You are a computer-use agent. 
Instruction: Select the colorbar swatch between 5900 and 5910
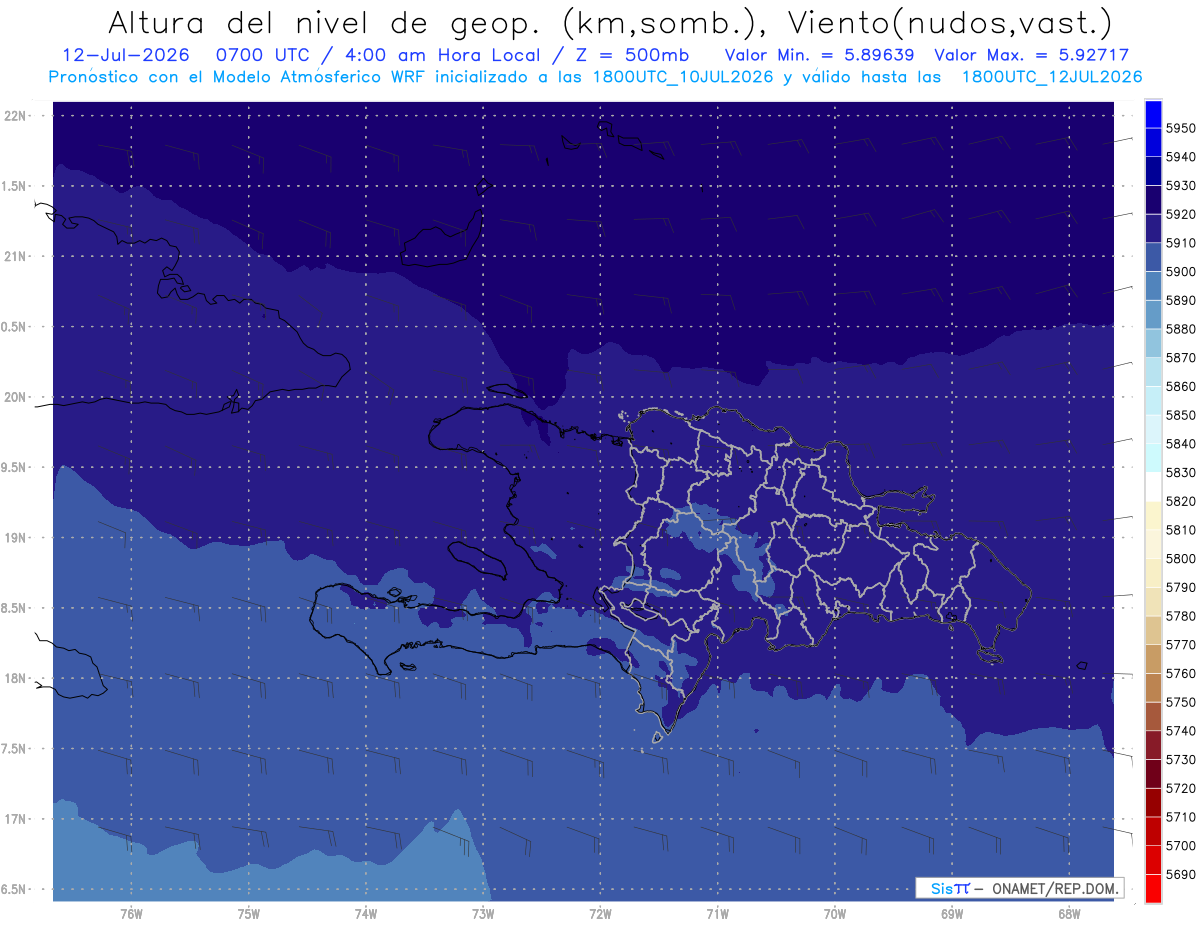point(1153,257)
